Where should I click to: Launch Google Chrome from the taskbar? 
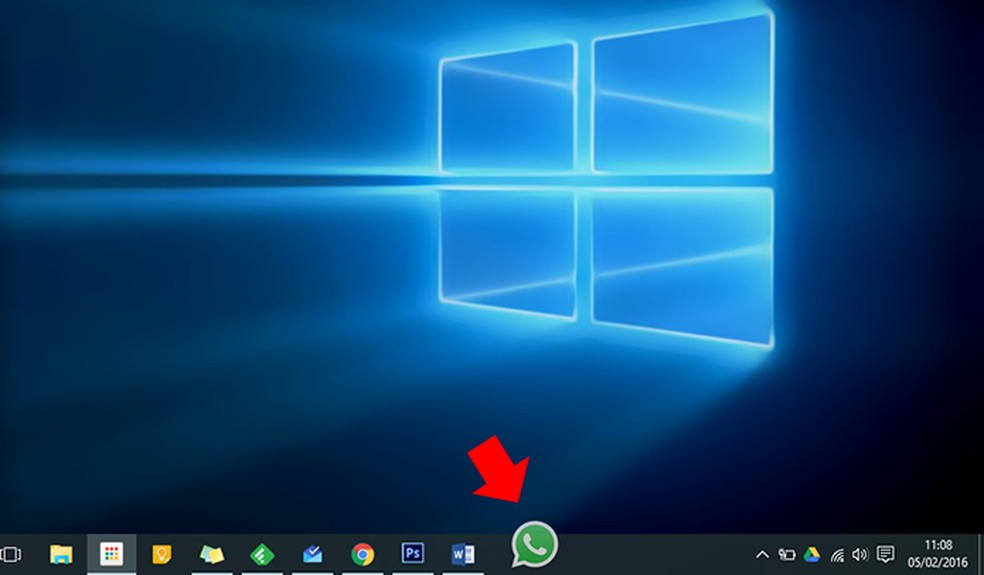click(363, 554)
